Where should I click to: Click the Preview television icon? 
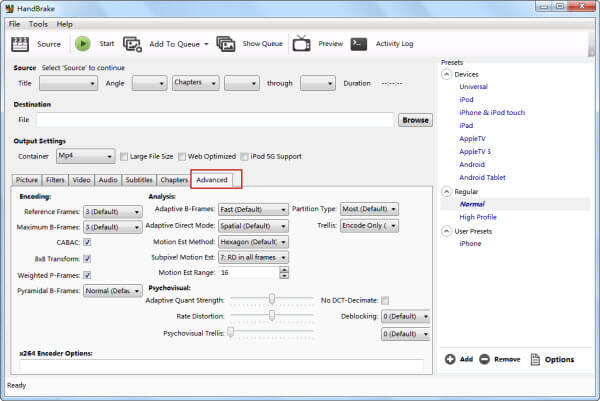[x=302, y=44]
